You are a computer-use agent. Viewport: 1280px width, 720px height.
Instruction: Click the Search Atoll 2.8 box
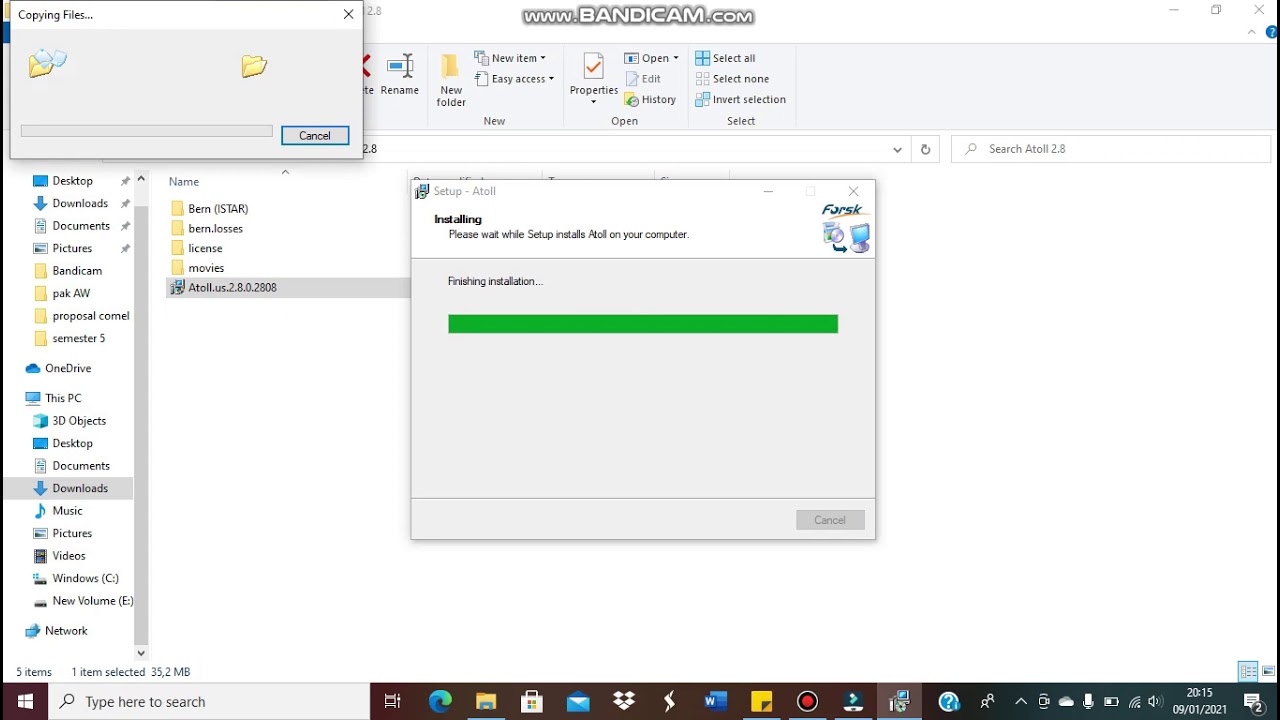coord(1110,149)
